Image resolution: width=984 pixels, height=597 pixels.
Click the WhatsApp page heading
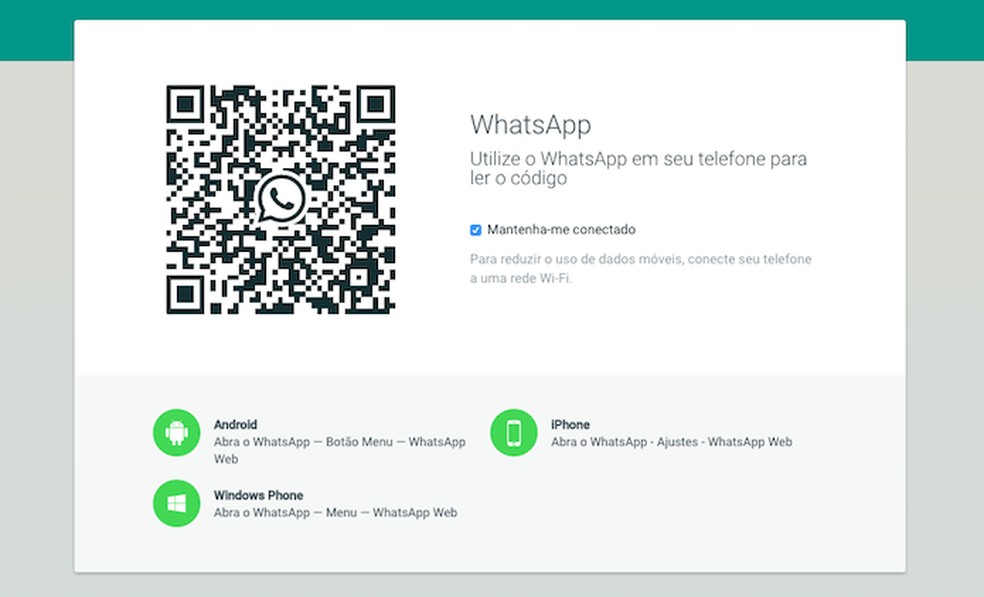click(x=531, y=125)
